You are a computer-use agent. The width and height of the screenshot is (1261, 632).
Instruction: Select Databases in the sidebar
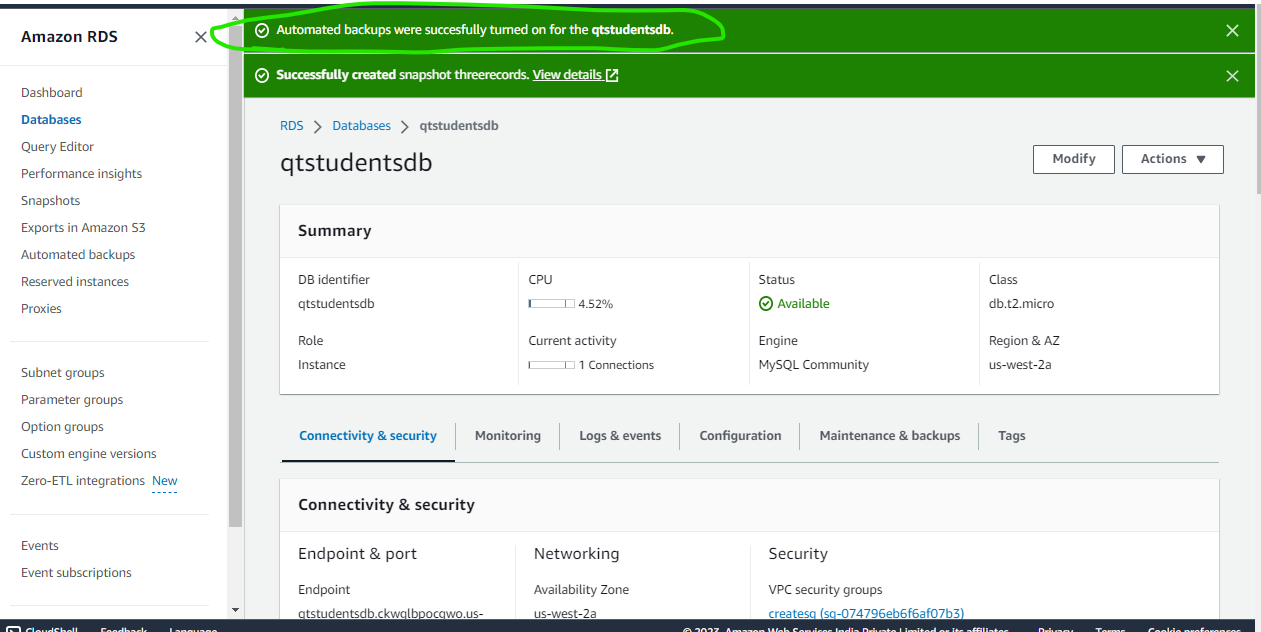pyautogui.click(x=51, y=120)
